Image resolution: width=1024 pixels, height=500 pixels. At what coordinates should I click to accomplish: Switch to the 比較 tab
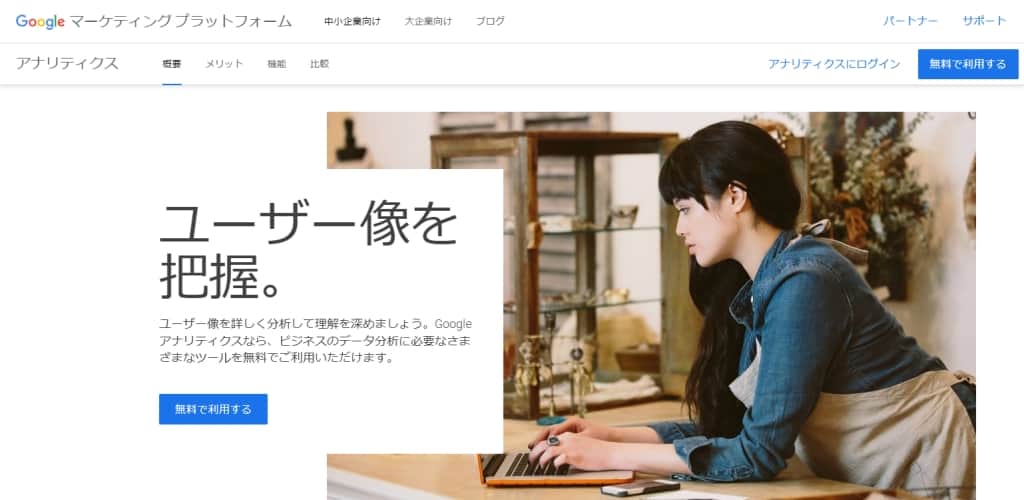(x=319, y=64)
